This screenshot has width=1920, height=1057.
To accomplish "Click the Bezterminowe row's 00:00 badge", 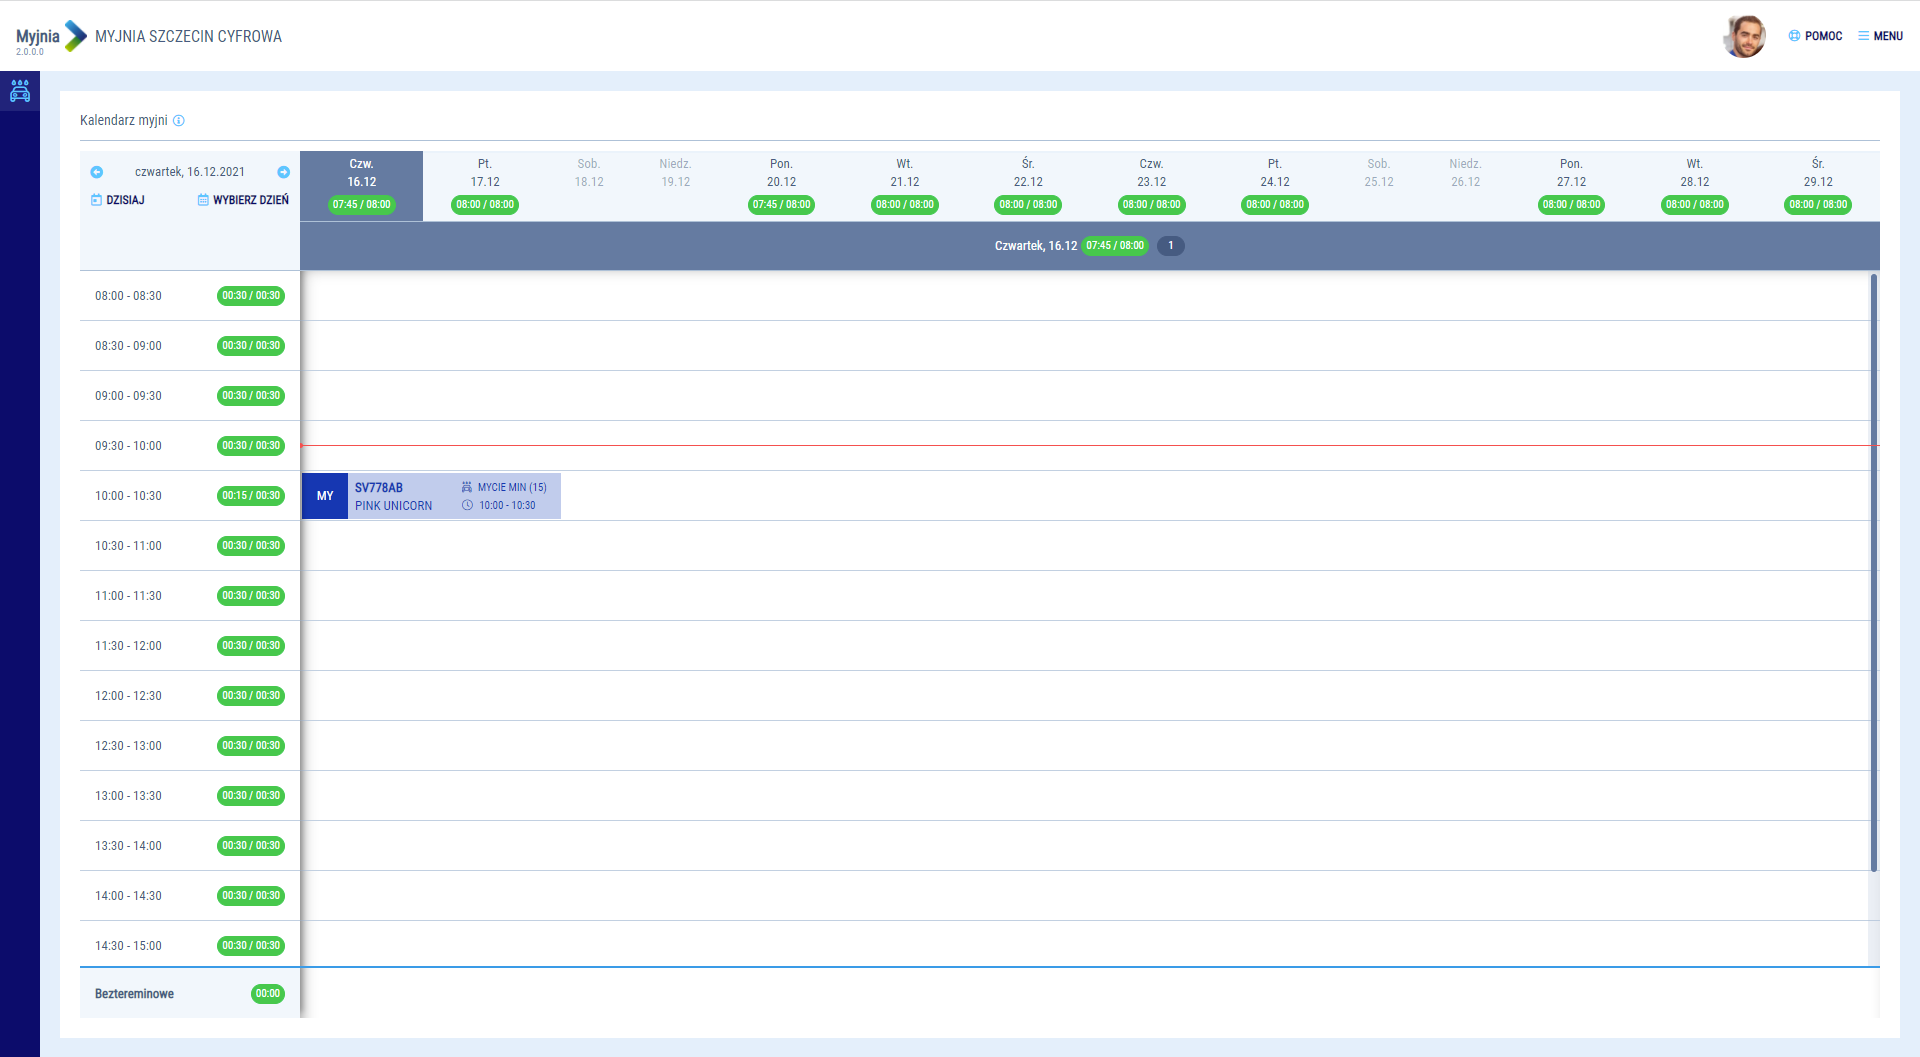I will pos(268,994).
